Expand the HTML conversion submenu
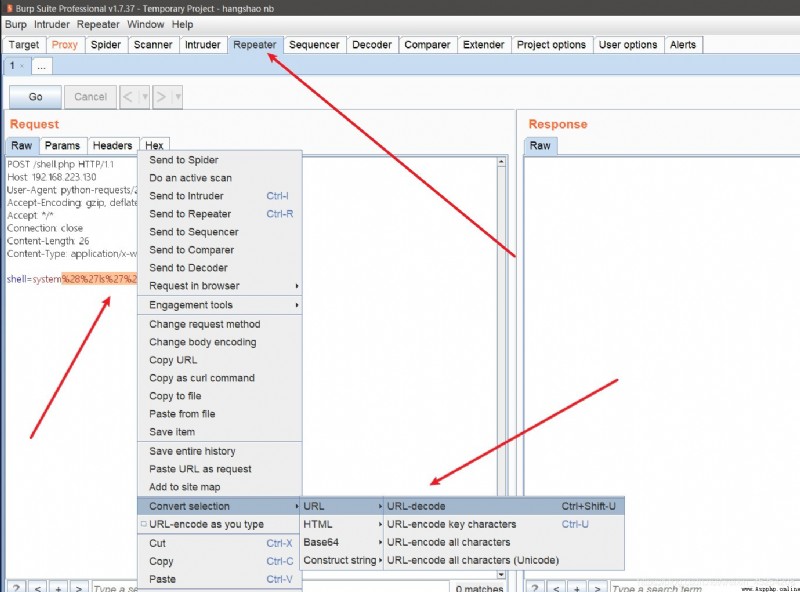 pyautogui.click(x=342, y=524)
